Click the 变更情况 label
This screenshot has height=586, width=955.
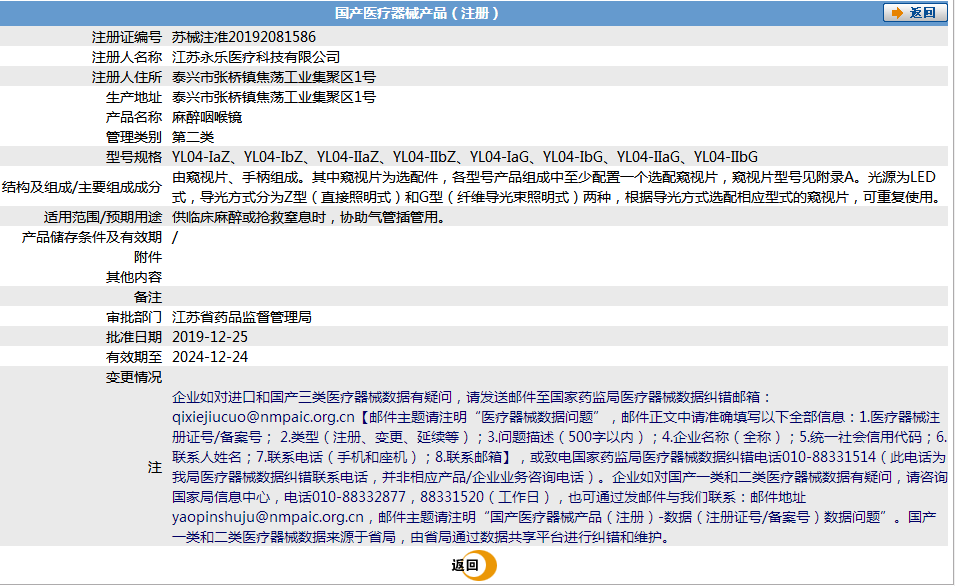tap(134, 377)
